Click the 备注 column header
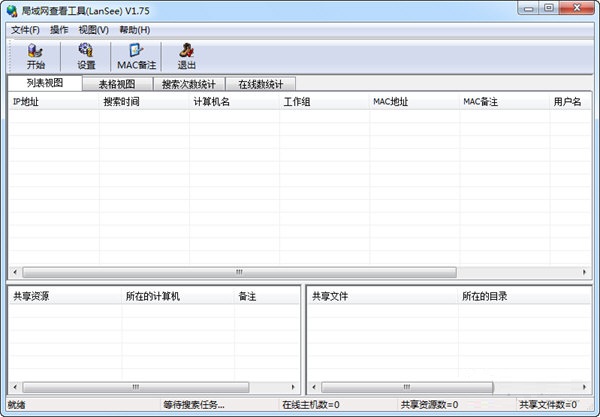The height and width of the screenshot is (417, 600). point(267,296)
